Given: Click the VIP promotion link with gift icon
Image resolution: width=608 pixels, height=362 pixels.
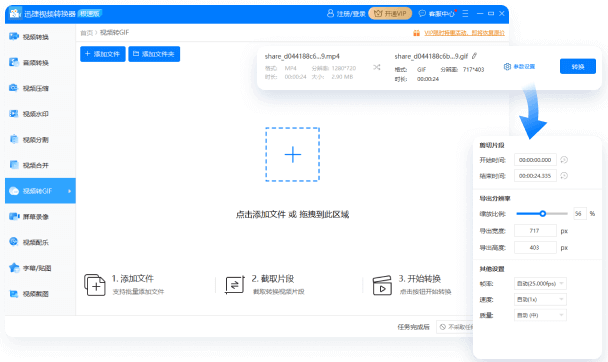Looking at the screenshot, I should [459, 33].
